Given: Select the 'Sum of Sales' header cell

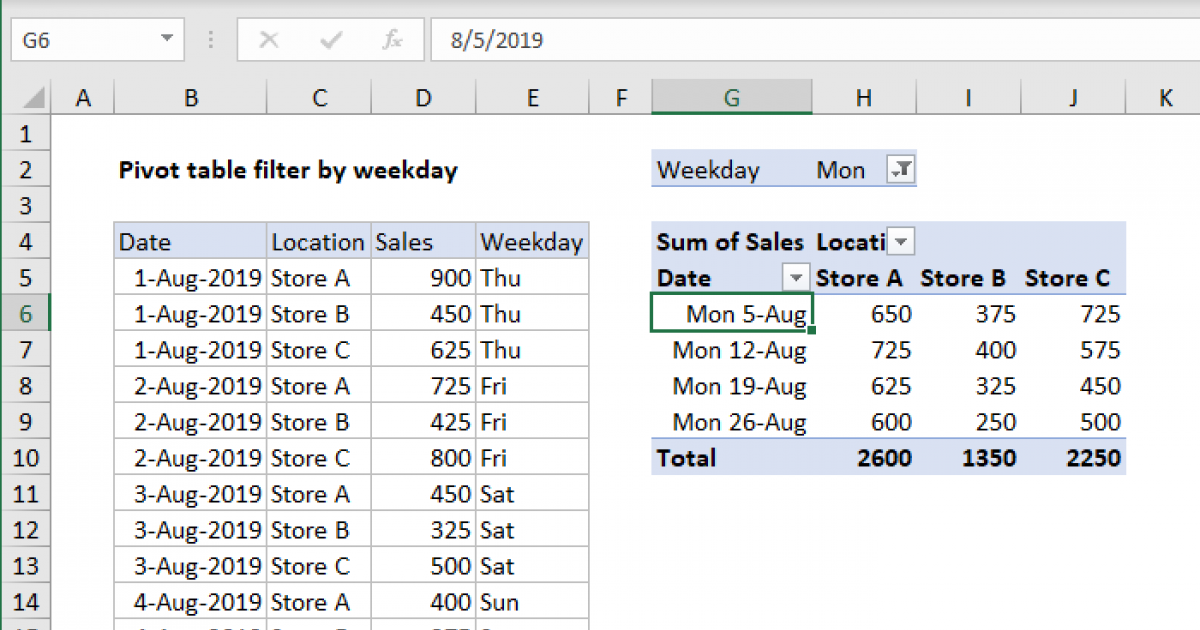Looking at the screenshot, I should 729,241.
